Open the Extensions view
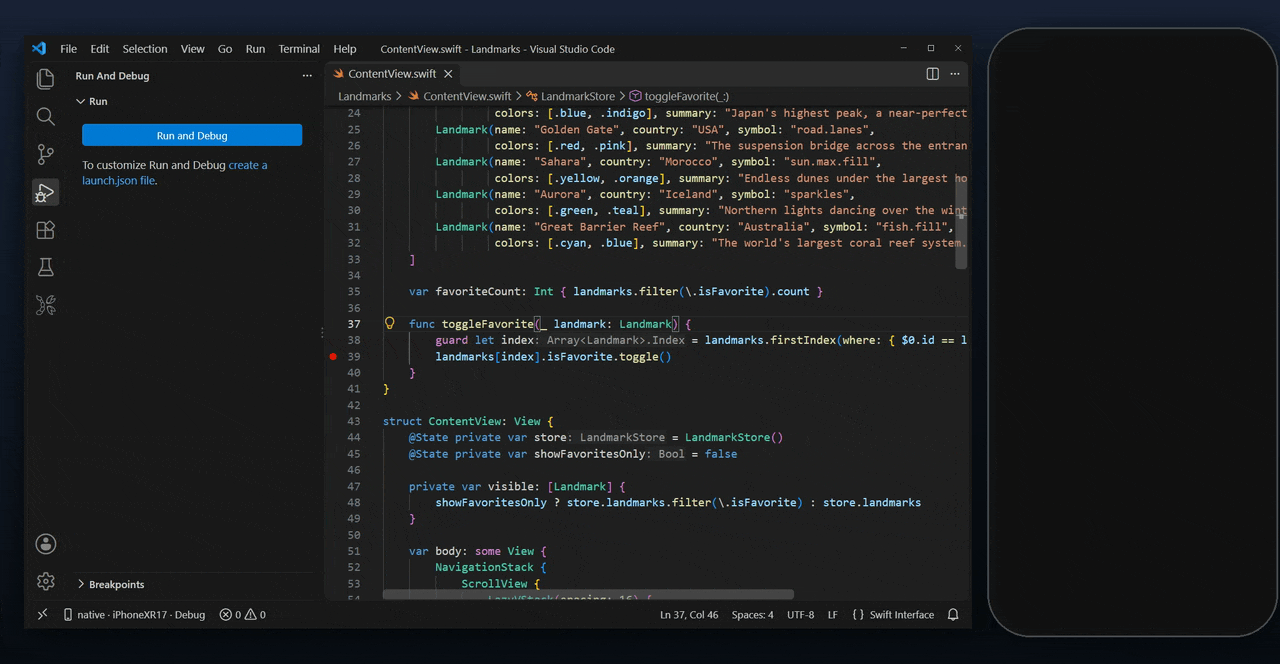The height and width of the screenshot is (664, 1280). click(45, 230)
